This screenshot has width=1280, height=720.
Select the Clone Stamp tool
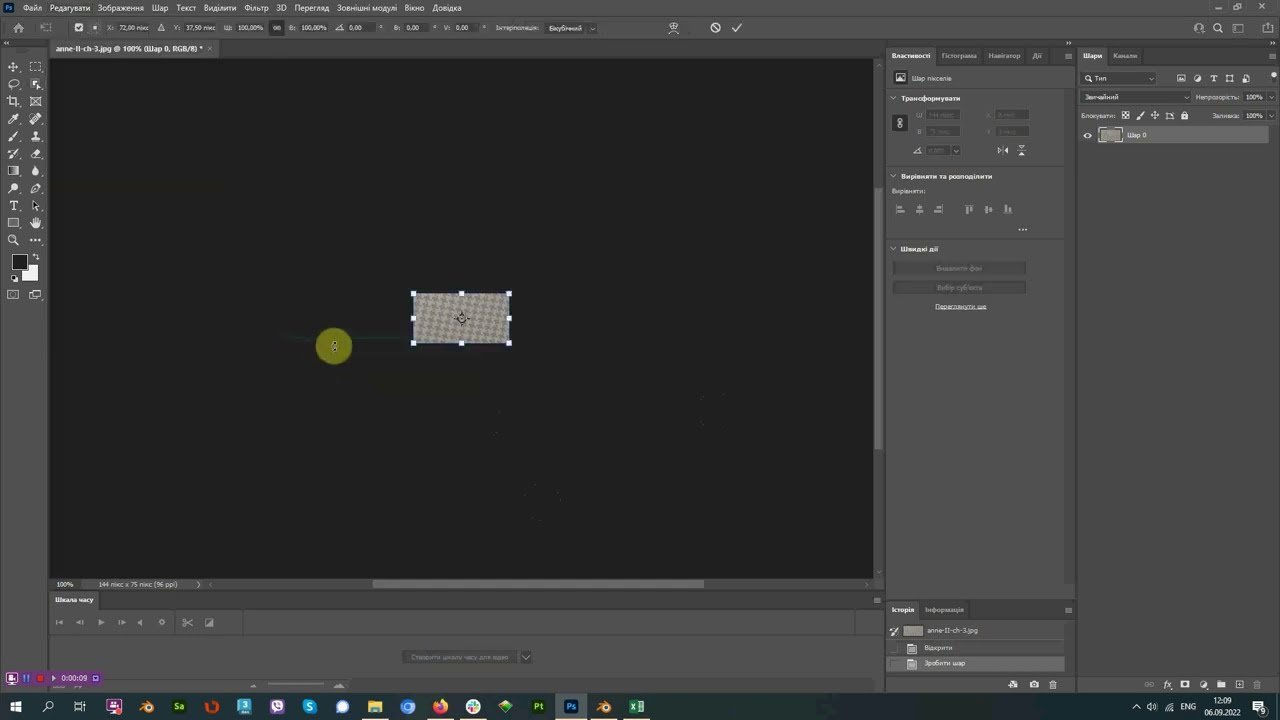tap(36, 136)
